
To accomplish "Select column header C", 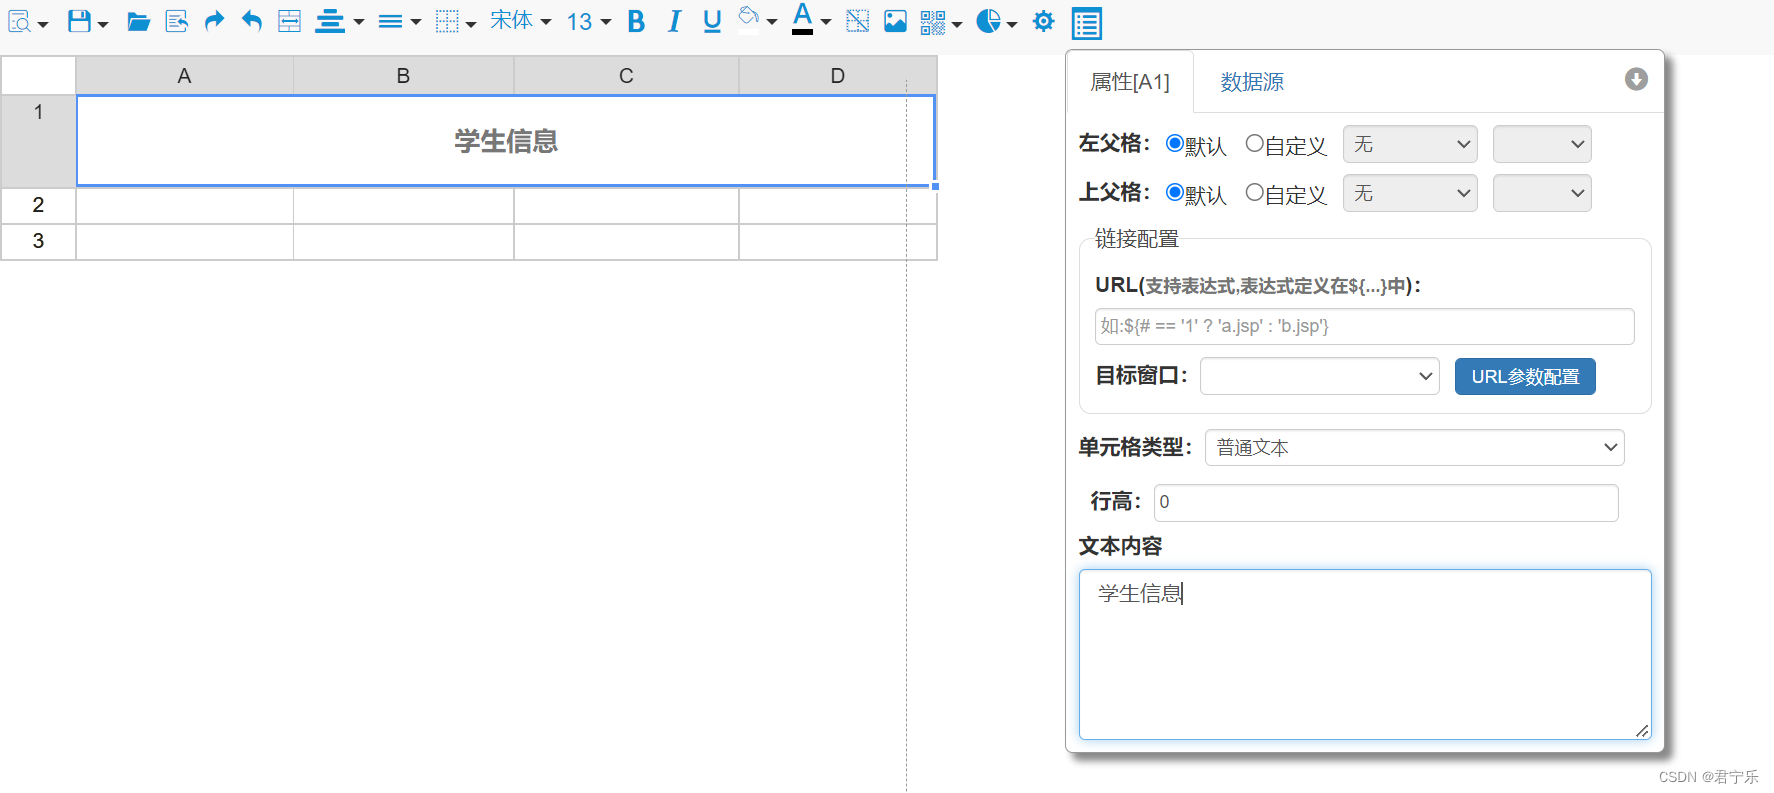I will click(x=626, y=76).
